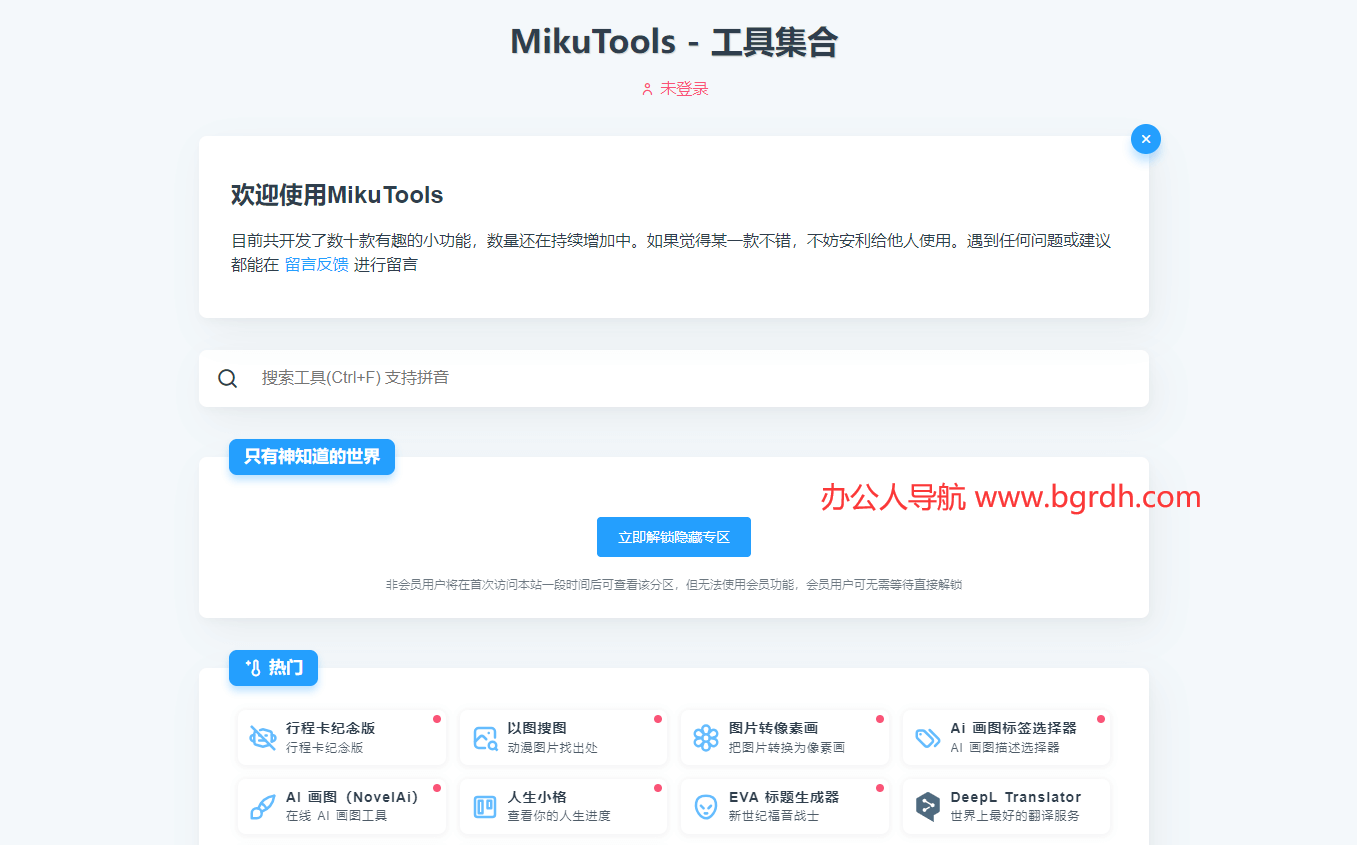Click the 欢迎使用MikuTools heading
The width and height of the screenshot is (1357, 845).
point(337,195)
